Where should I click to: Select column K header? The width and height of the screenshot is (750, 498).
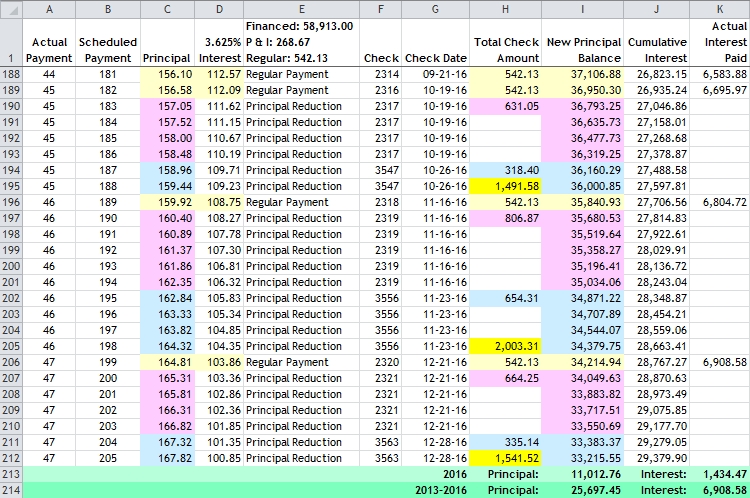pos(720,9)
